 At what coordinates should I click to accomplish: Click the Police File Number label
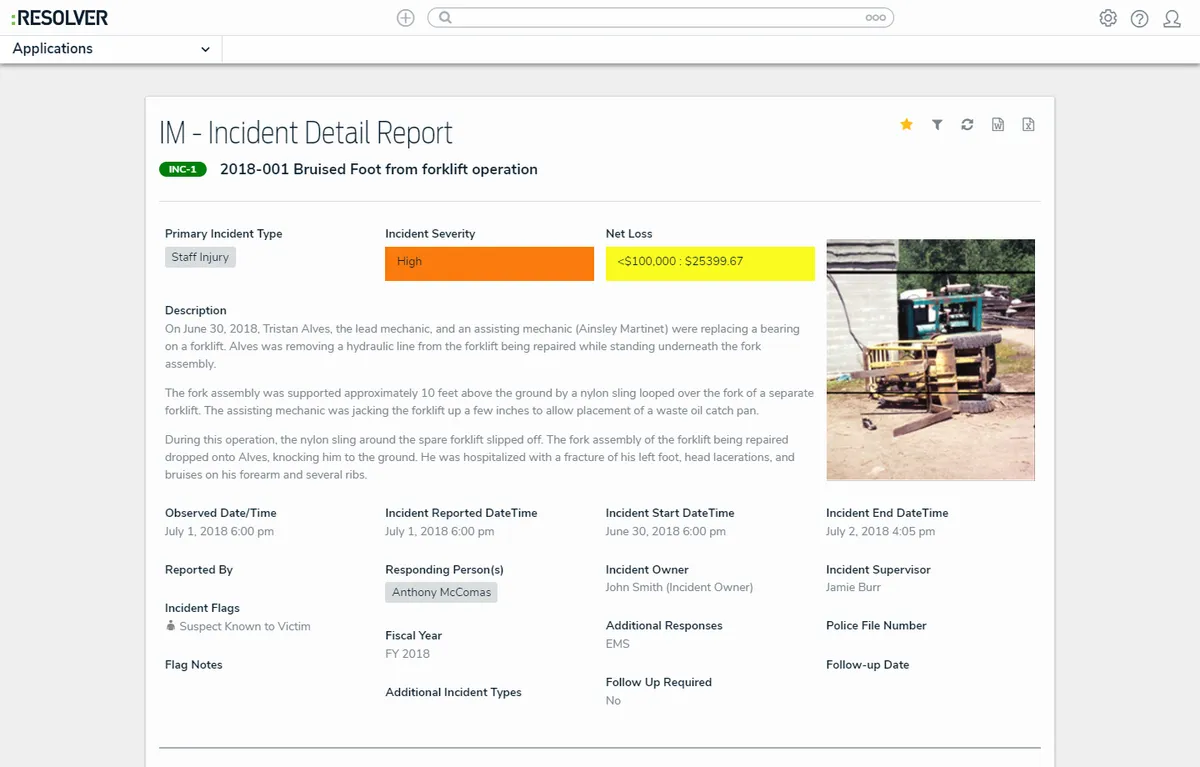click(876, 626)
